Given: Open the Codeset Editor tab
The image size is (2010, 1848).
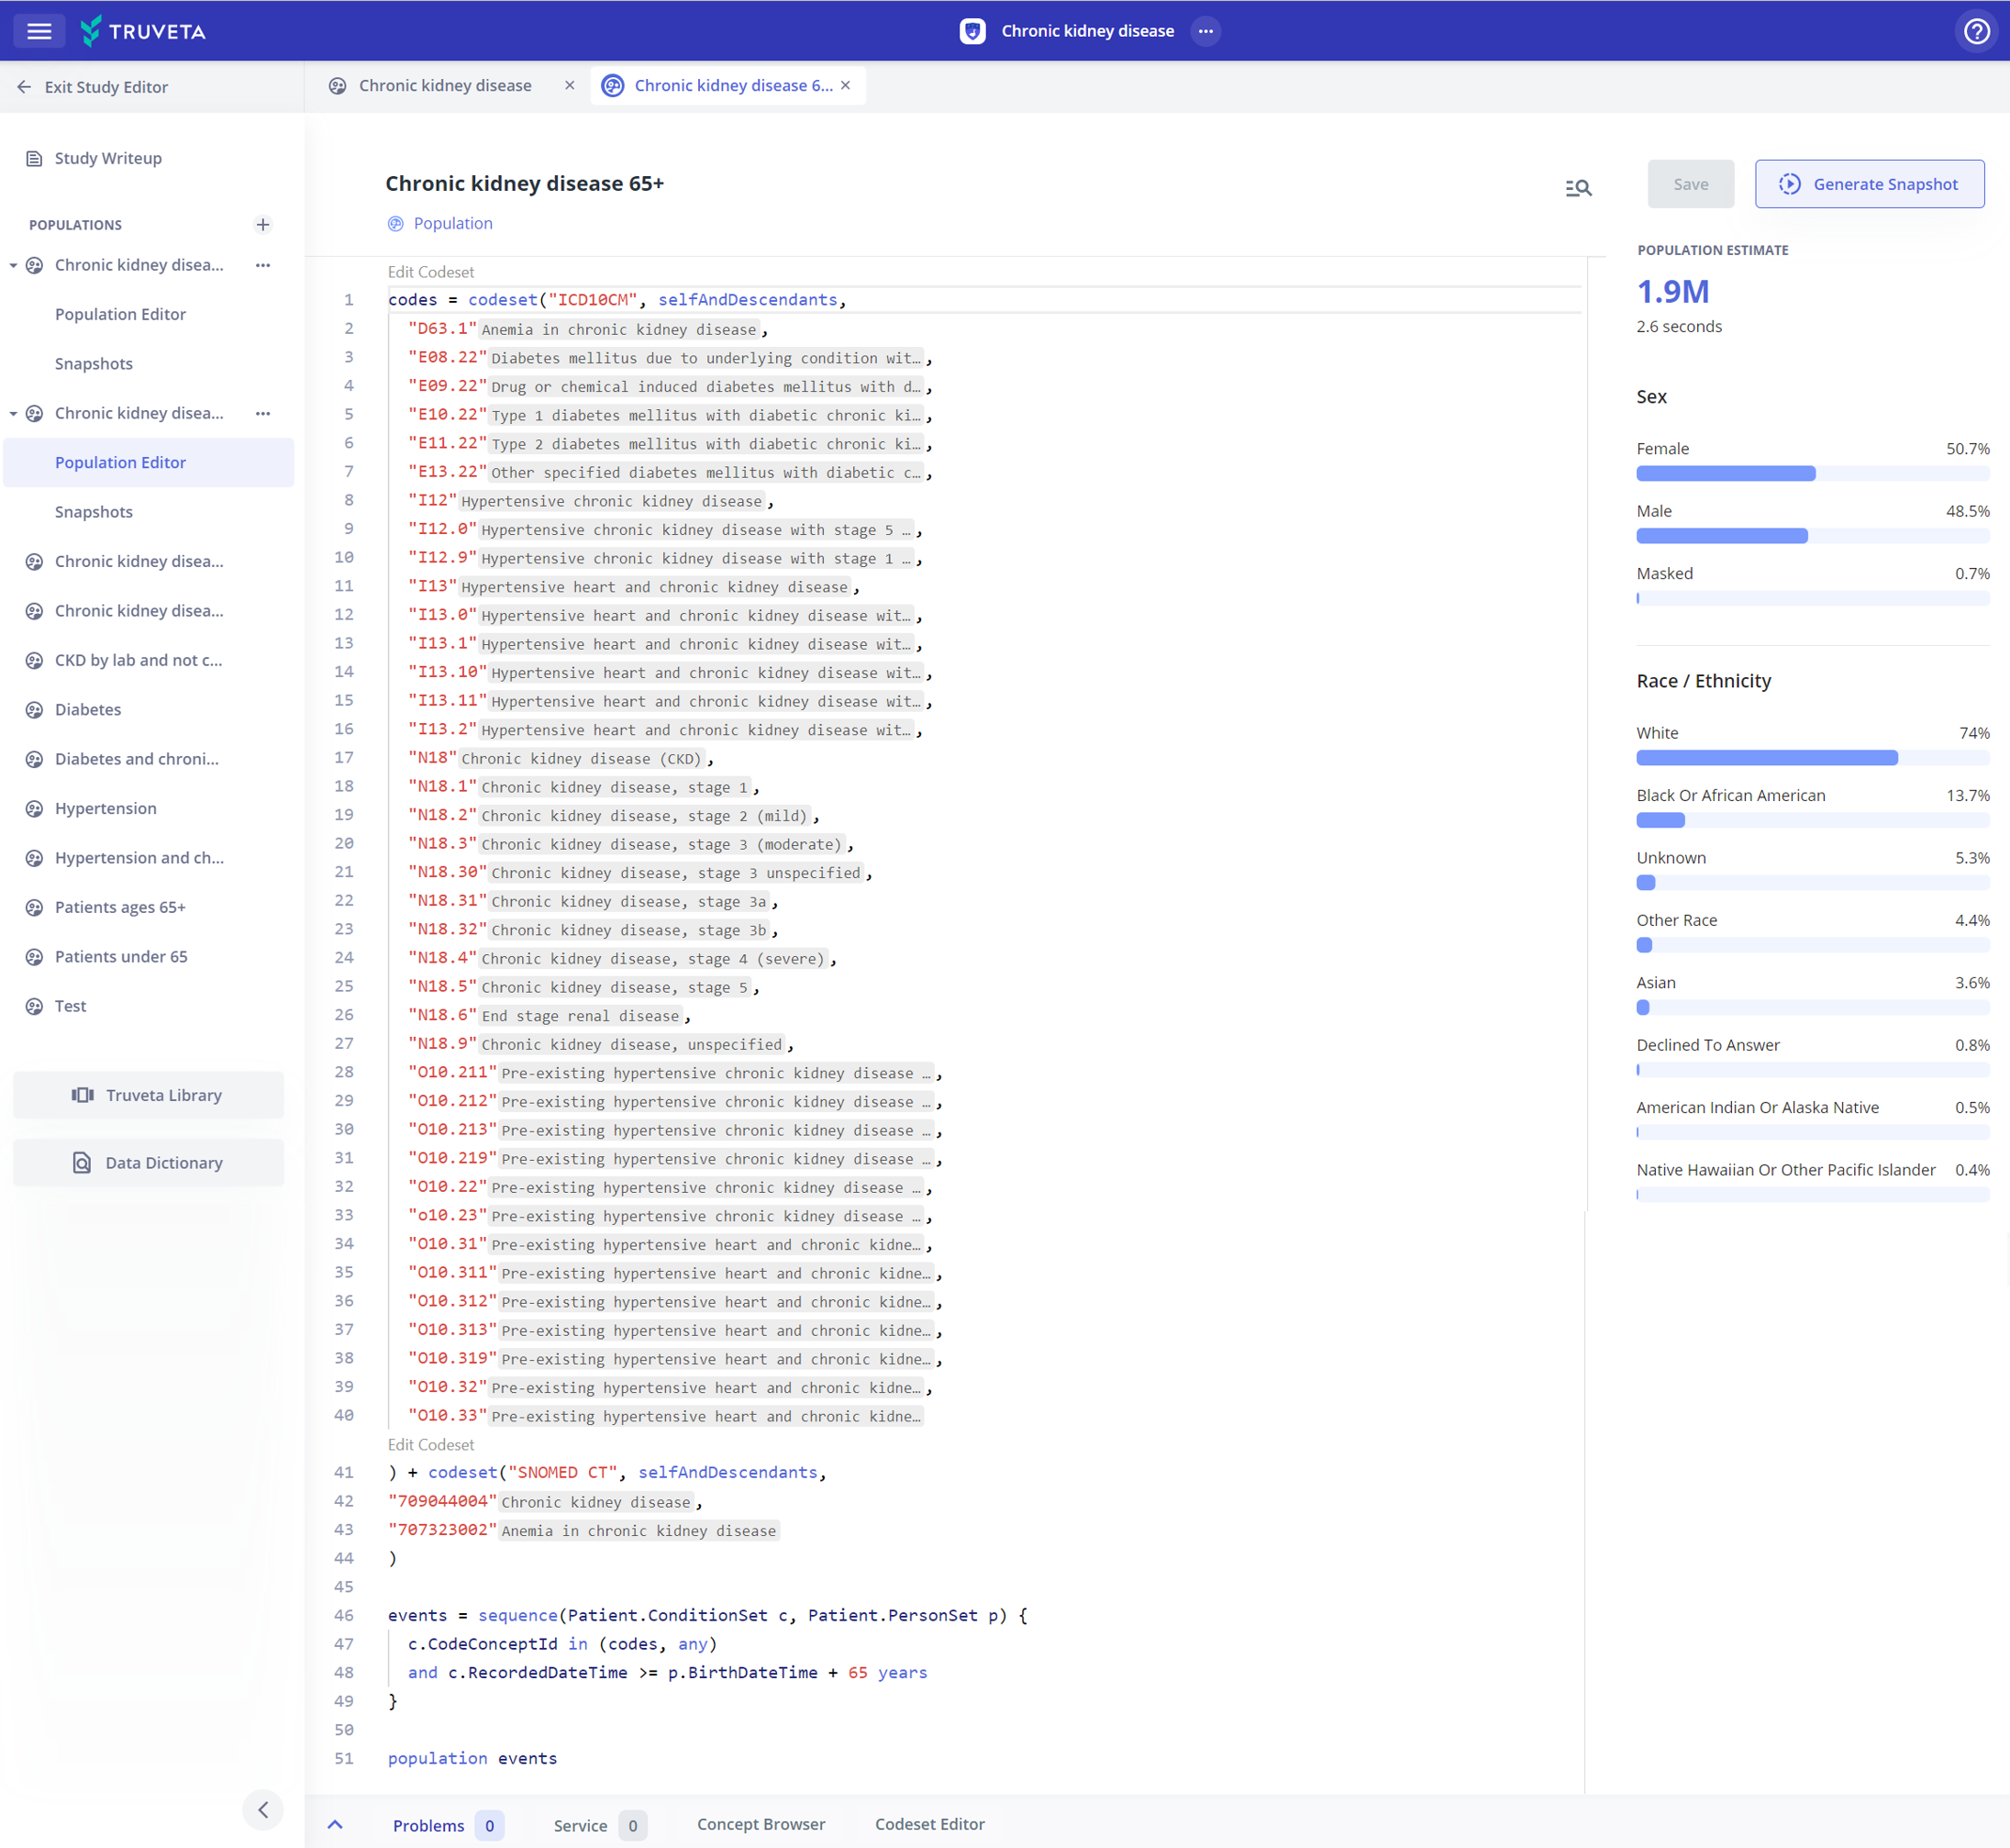Looking at the screenshot, I should pyautogui.click(x=929, y=1824).
